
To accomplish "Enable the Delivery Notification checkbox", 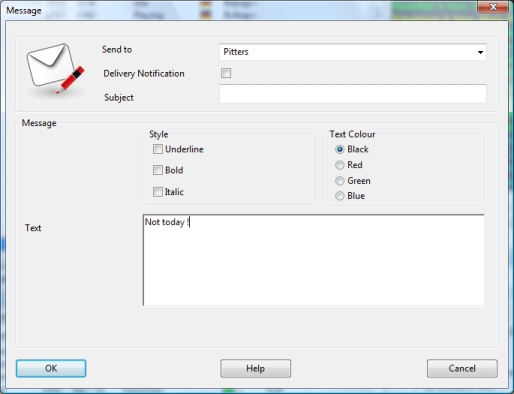I will click(226, 73).
